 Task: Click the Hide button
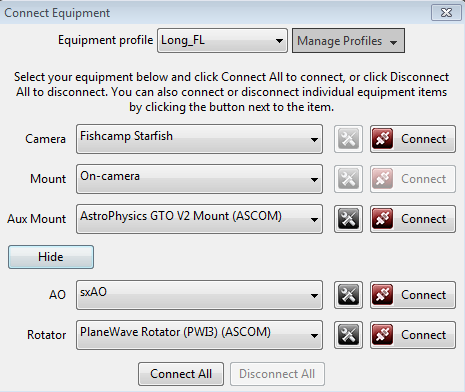click(51, 257)
